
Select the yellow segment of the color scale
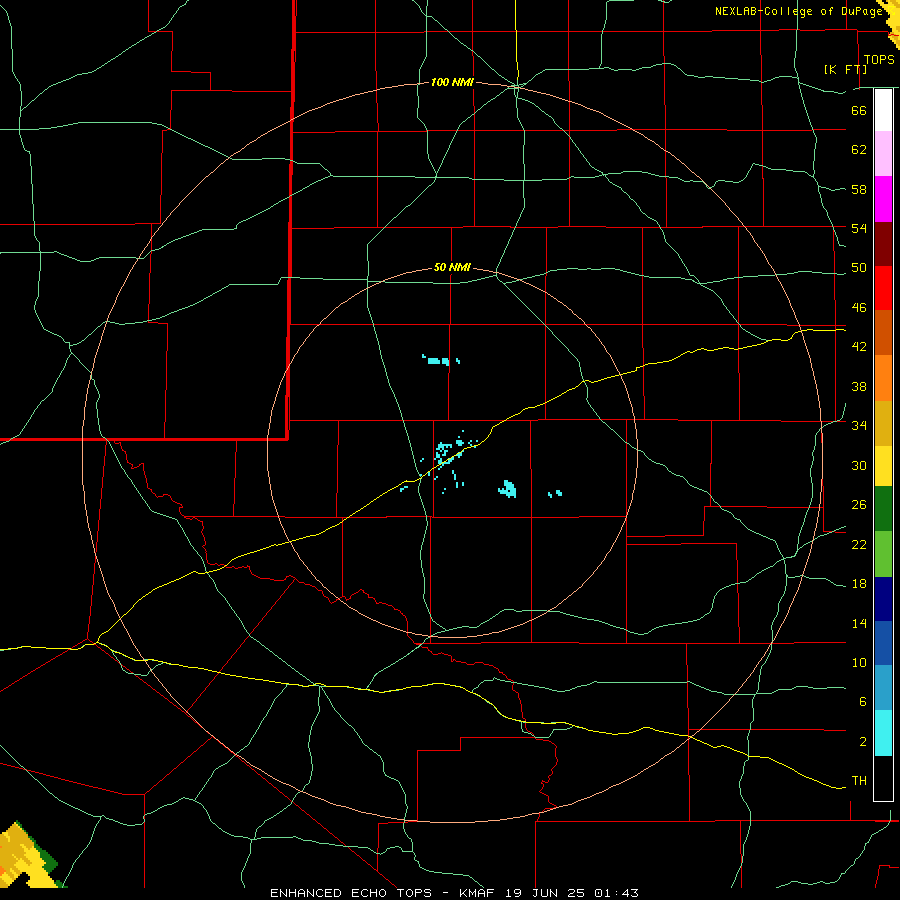click(883, 466)
